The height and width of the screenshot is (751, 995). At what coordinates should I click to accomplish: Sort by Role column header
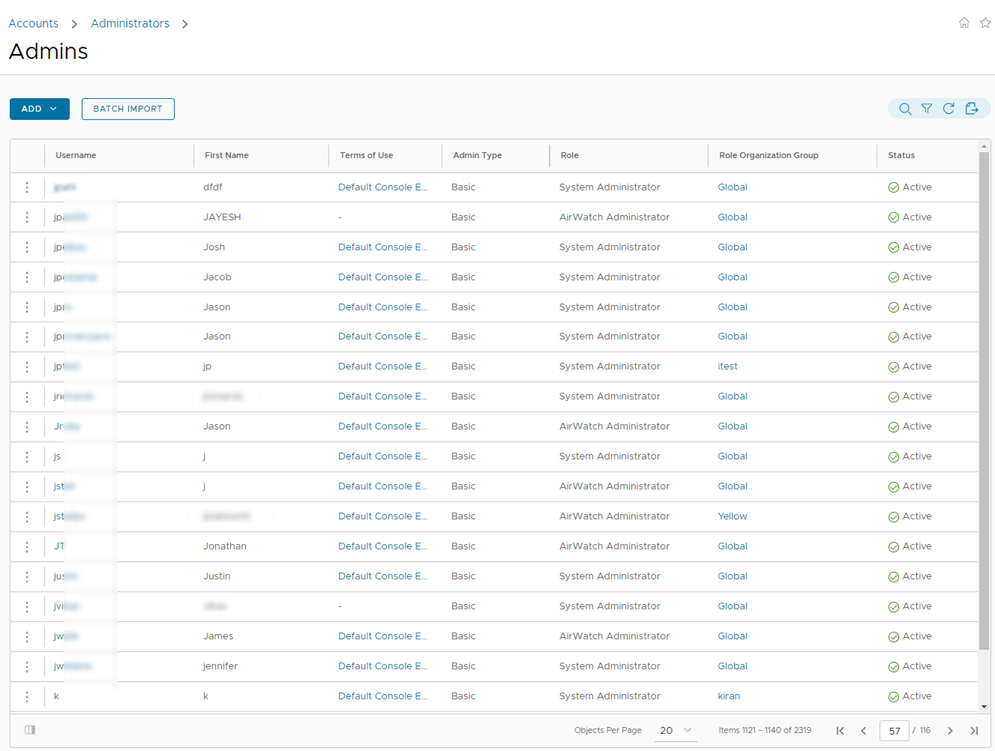coord(569,155)
